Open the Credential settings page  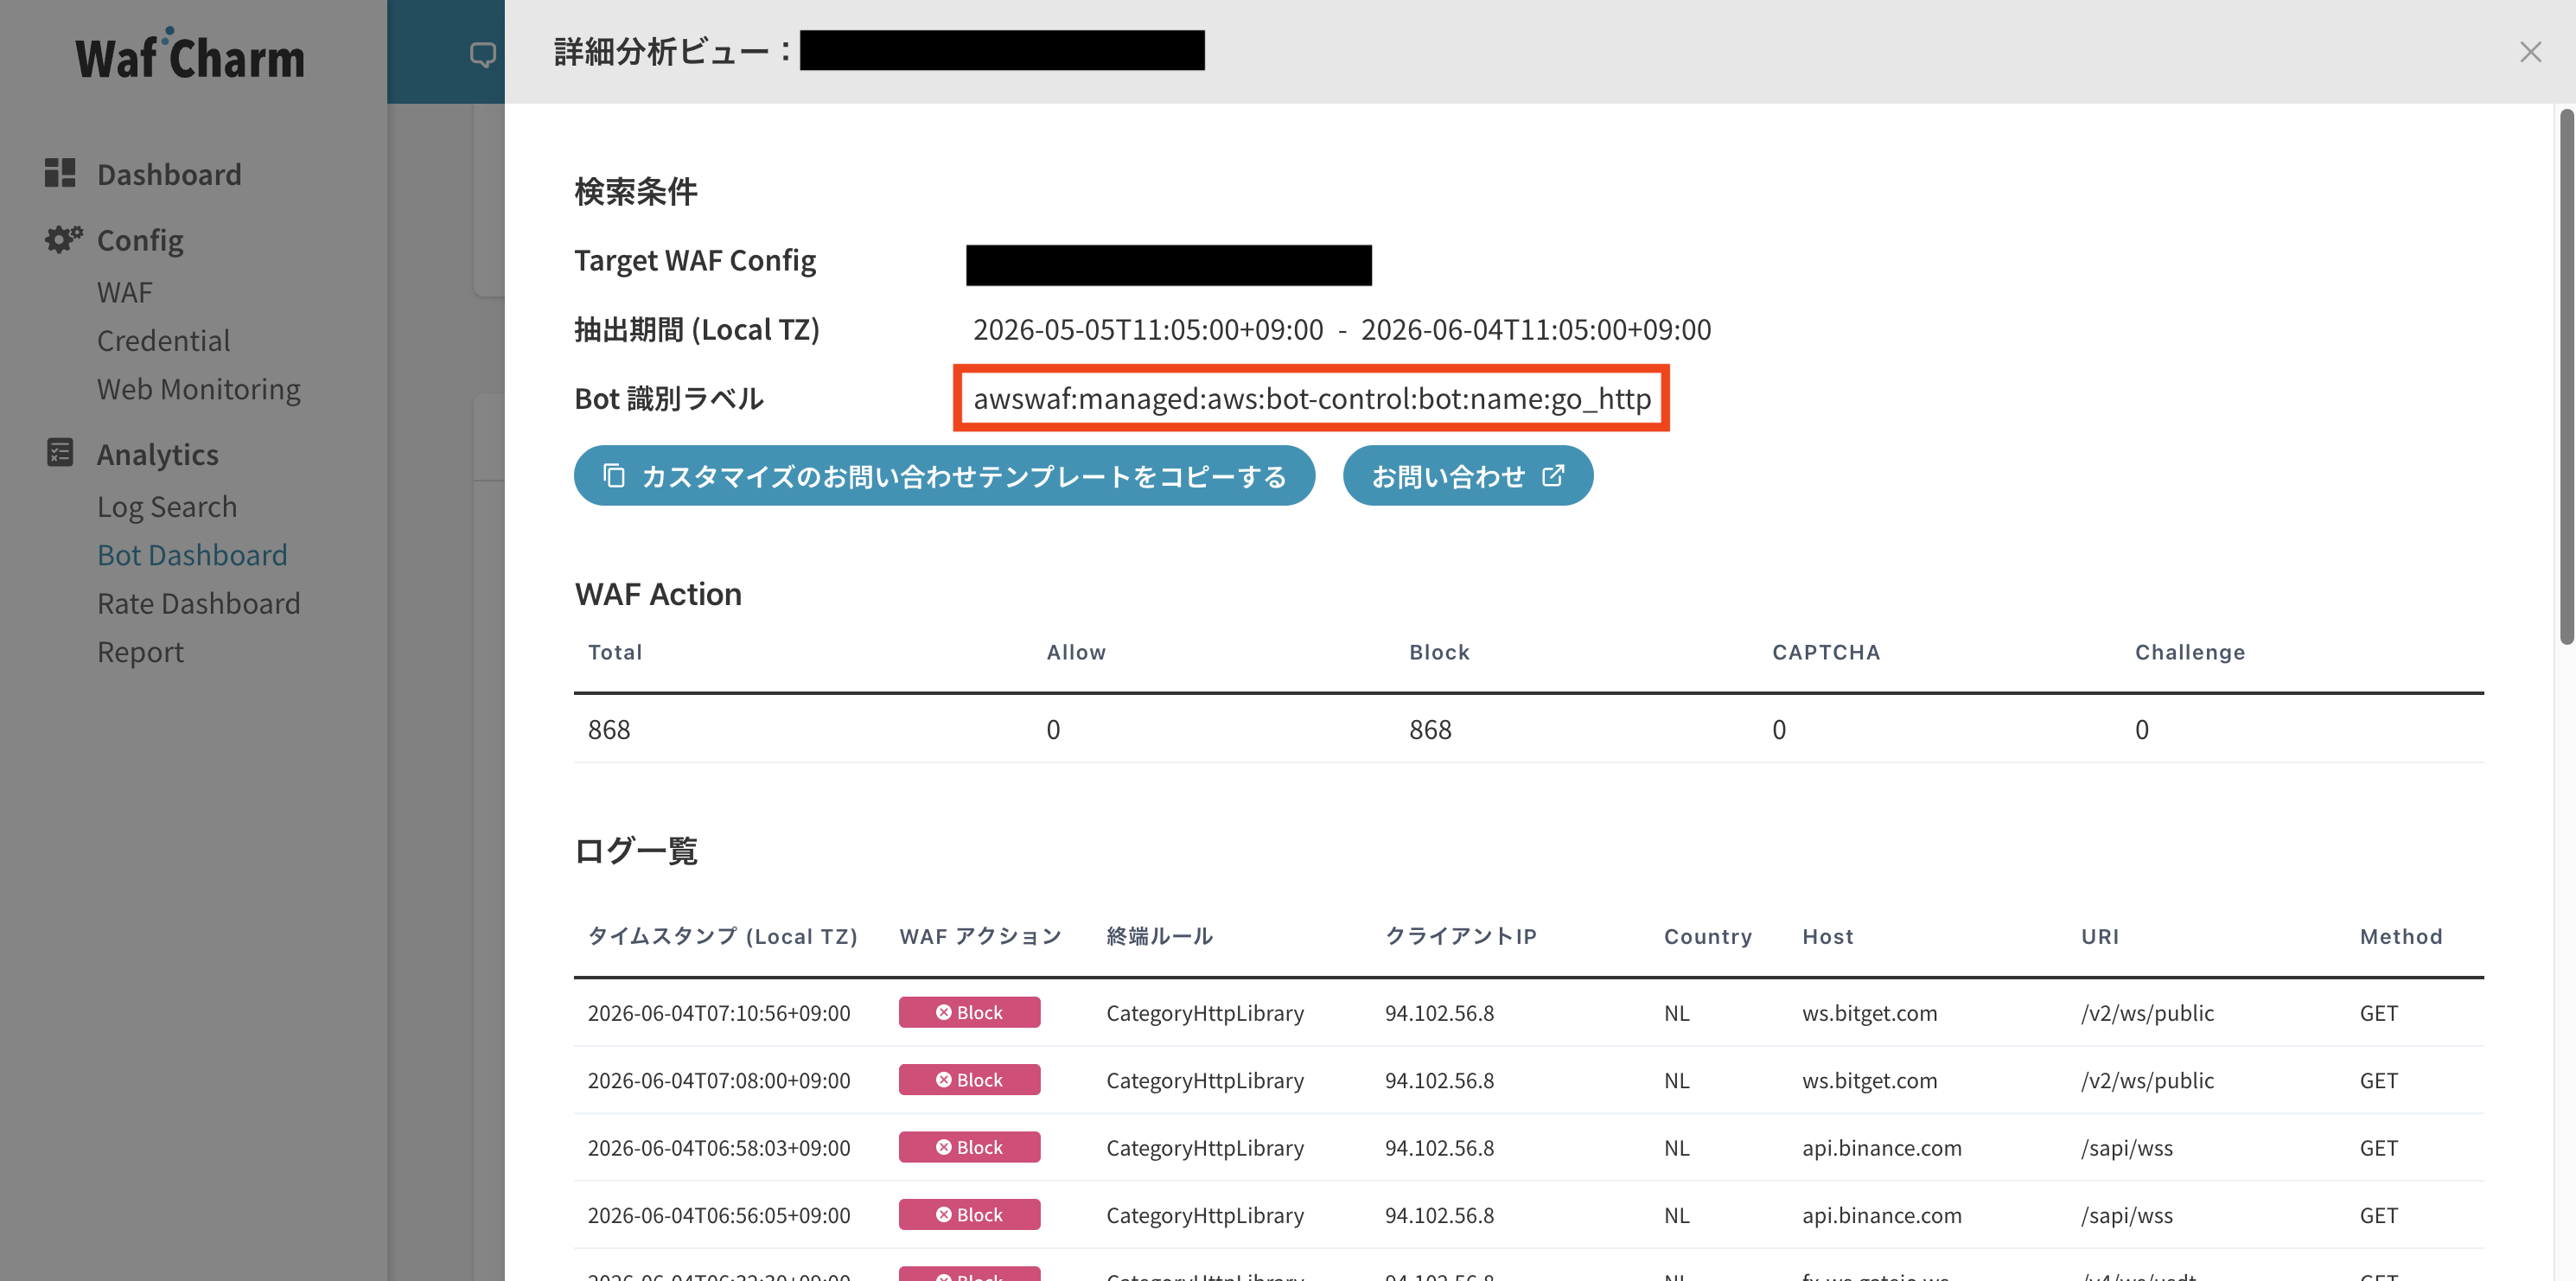(163, 341)
